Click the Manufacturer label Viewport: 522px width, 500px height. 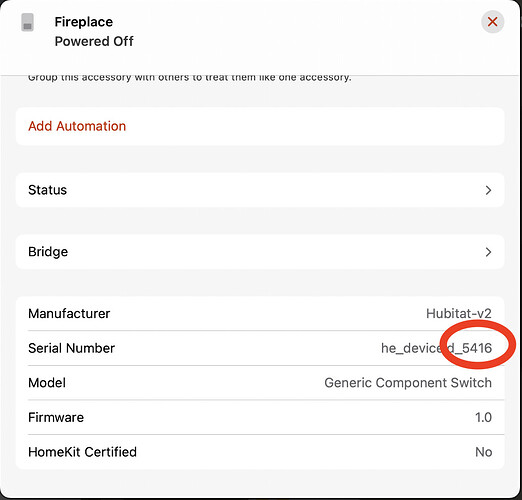[69, 314]
